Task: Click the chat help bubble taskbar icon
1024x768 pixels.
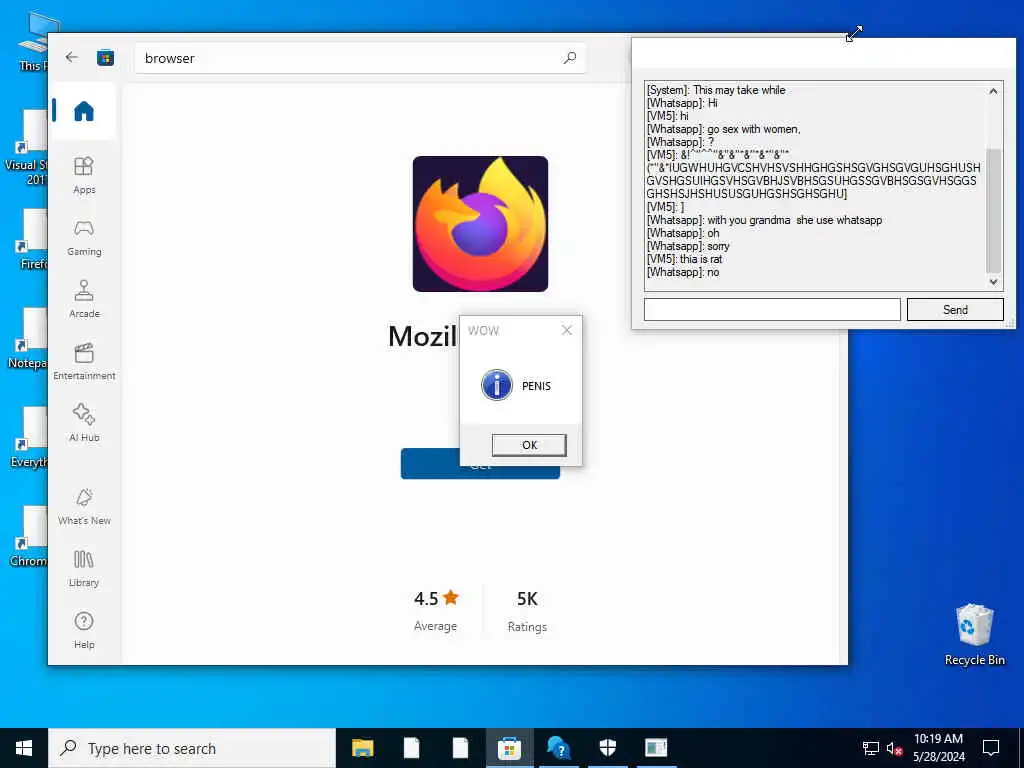Action: click(558, 748)
